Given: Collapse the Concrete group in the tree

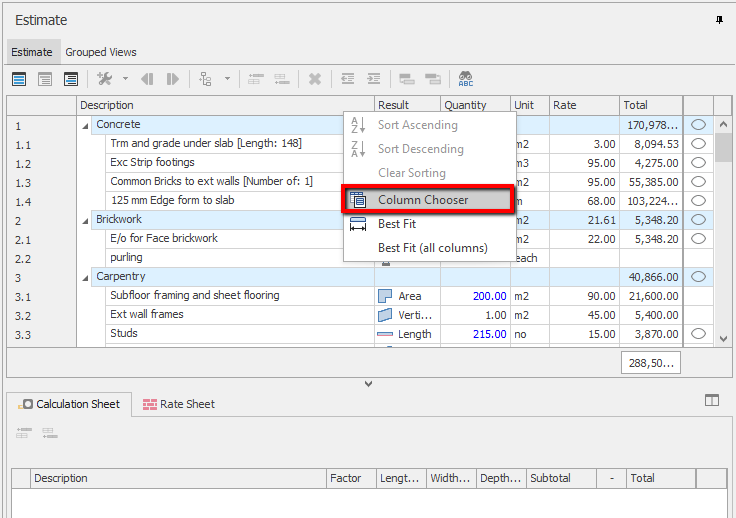Looking at the screenshot, I should click(85, 125).
